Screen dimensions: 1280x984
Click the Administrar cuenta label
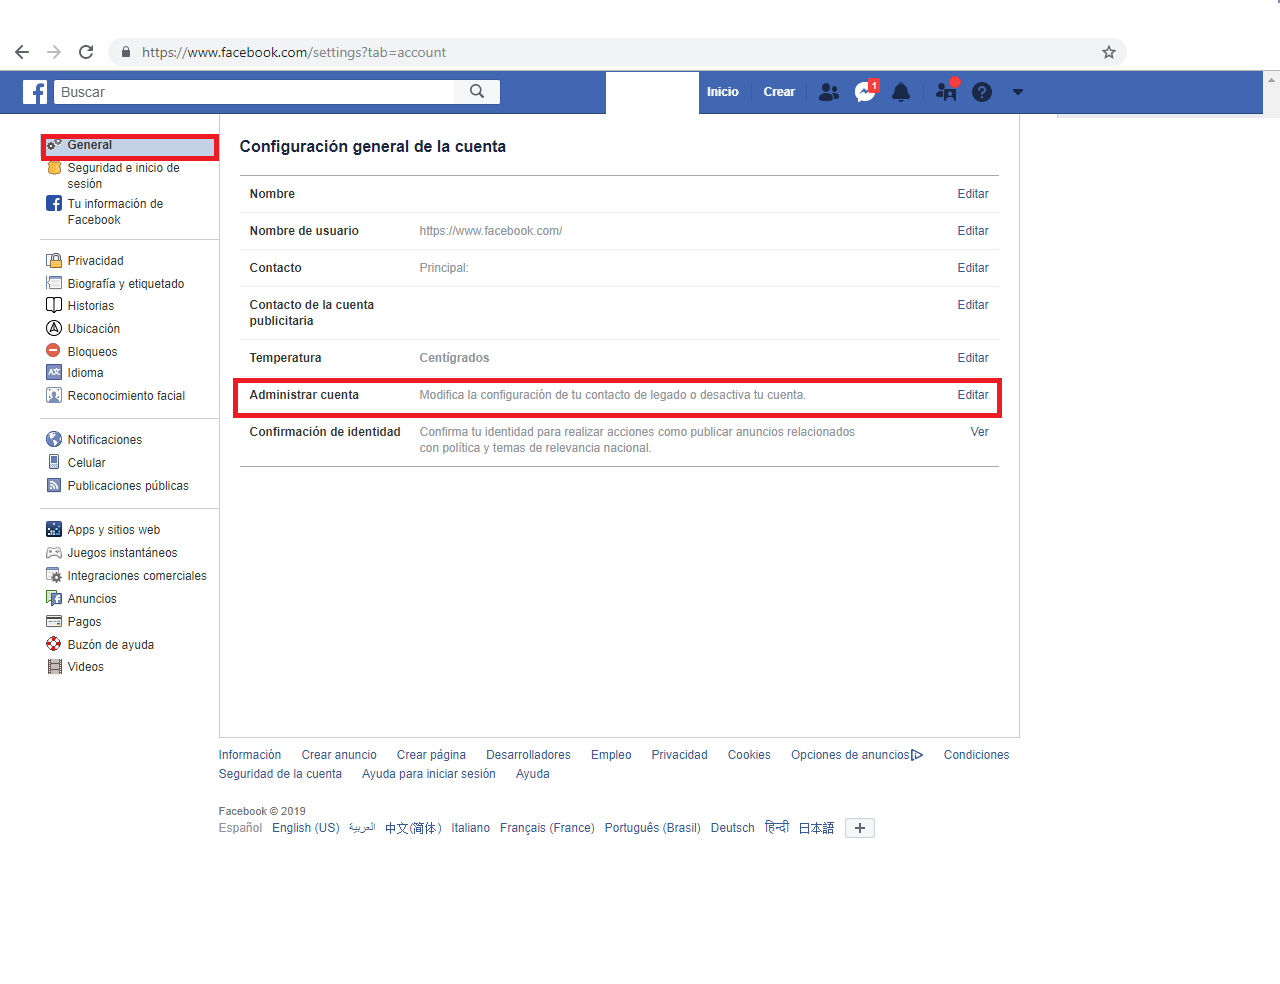304,395
